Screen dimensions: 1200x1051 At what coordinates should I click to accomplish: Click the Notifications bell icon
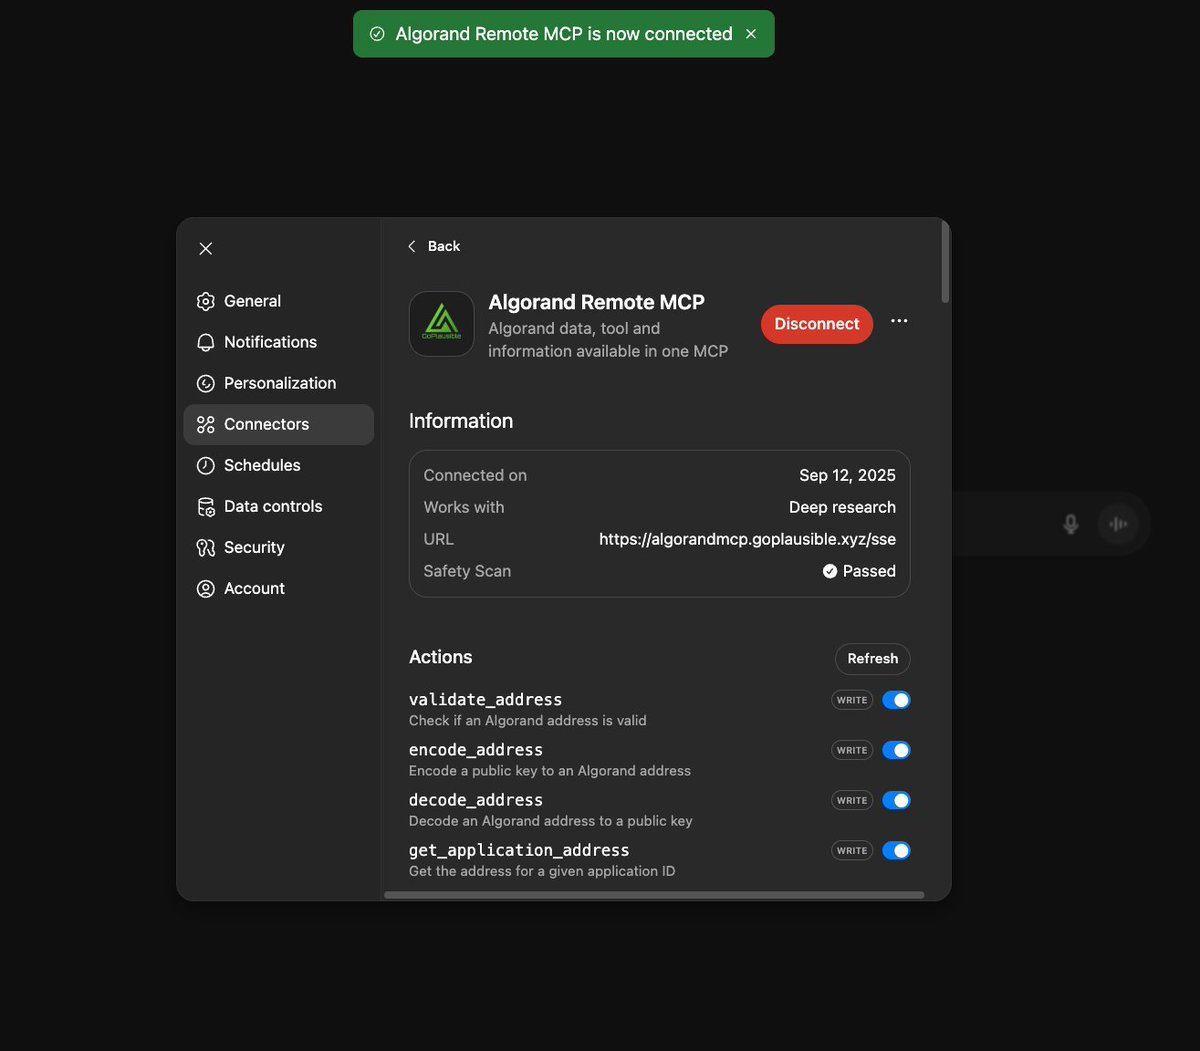click(x=206, y=342)
